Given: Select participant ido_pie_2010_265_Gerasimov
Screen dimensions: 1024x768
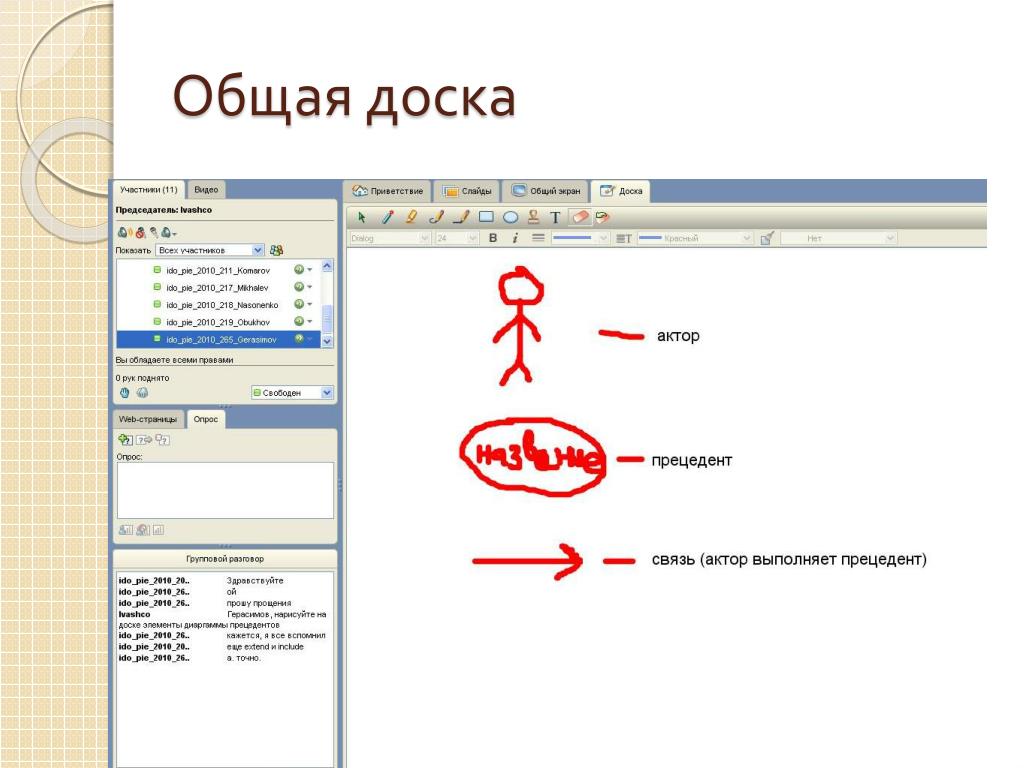Looking at the screenshot, I should tap(218, 340).
